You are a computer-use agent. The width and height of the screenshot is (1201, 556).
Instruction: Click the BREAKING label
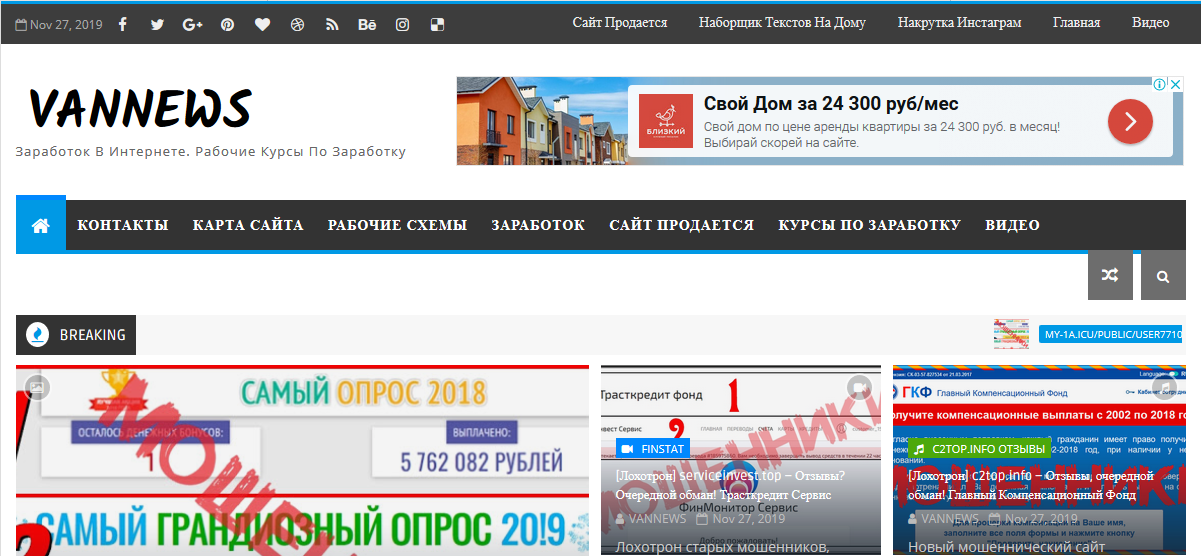point(93,335)
